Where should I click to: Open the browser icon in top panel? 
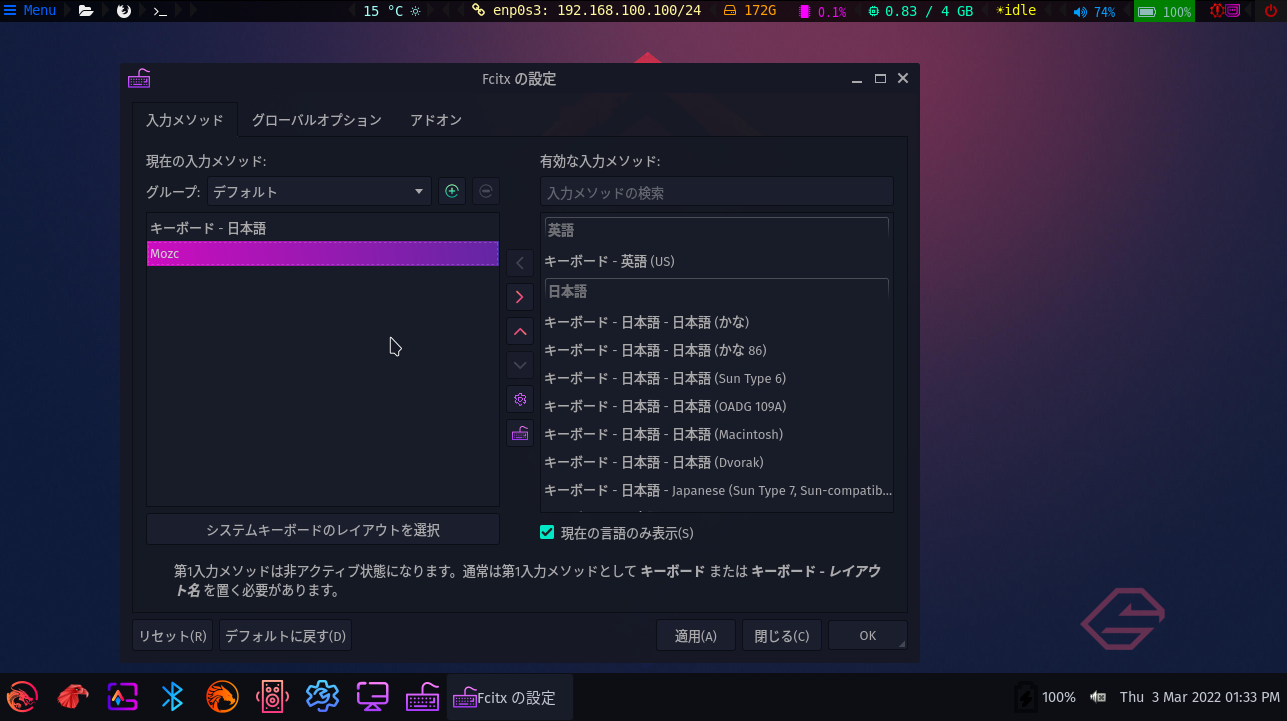pyautogui.click(x=123, y=11)
